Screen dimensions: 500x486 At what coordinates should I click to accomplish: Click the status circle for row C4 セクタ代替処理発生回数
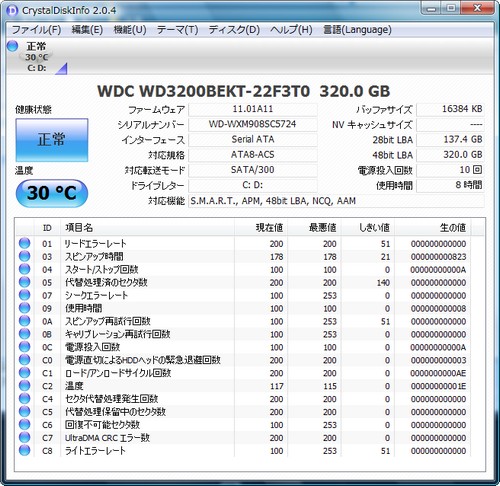tap(24, 399)
